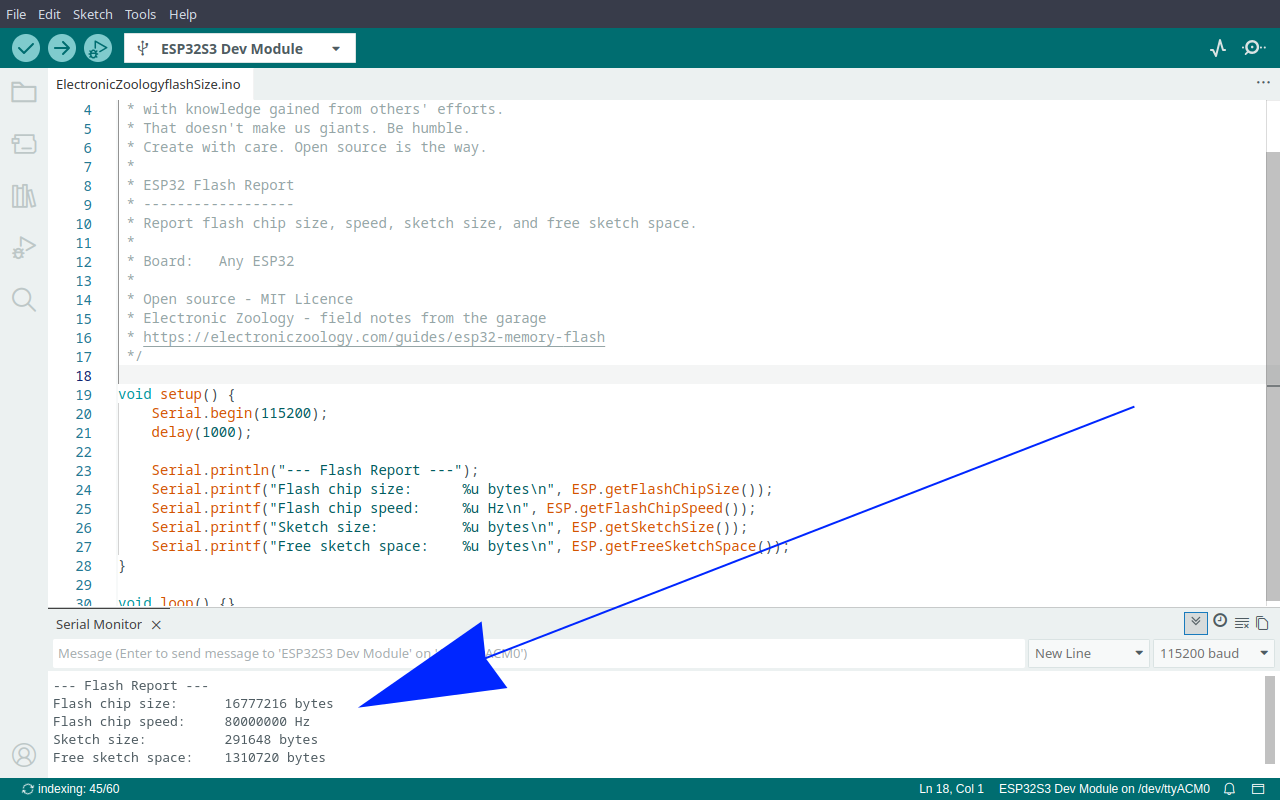1280x800 pixels.
Task: Open the 115200 baud rate dropdown
Action: [1214, 653]
